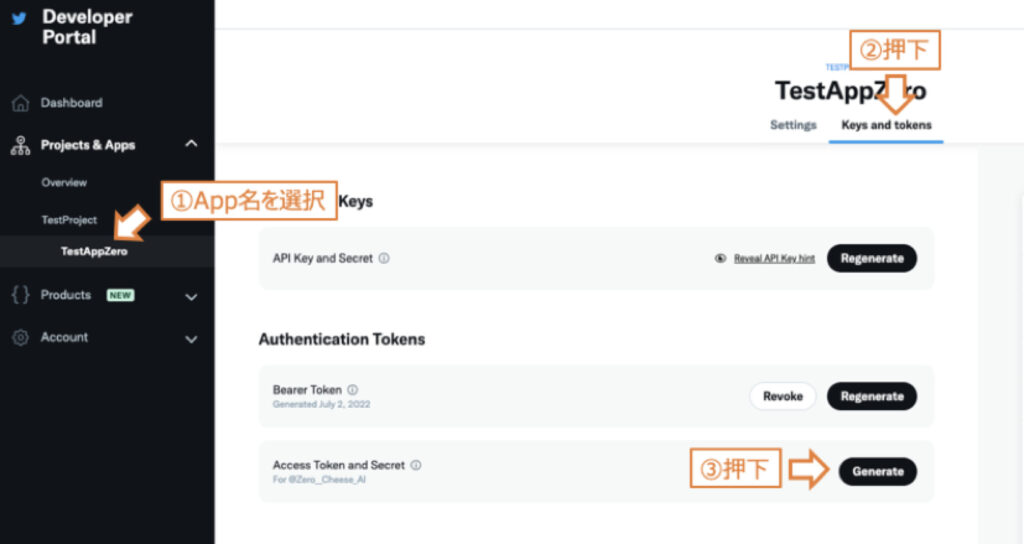Click the Products curly braces icon
Viewport: 1024px width, 544px height.
pyautogui.click(x=20, y=295)
